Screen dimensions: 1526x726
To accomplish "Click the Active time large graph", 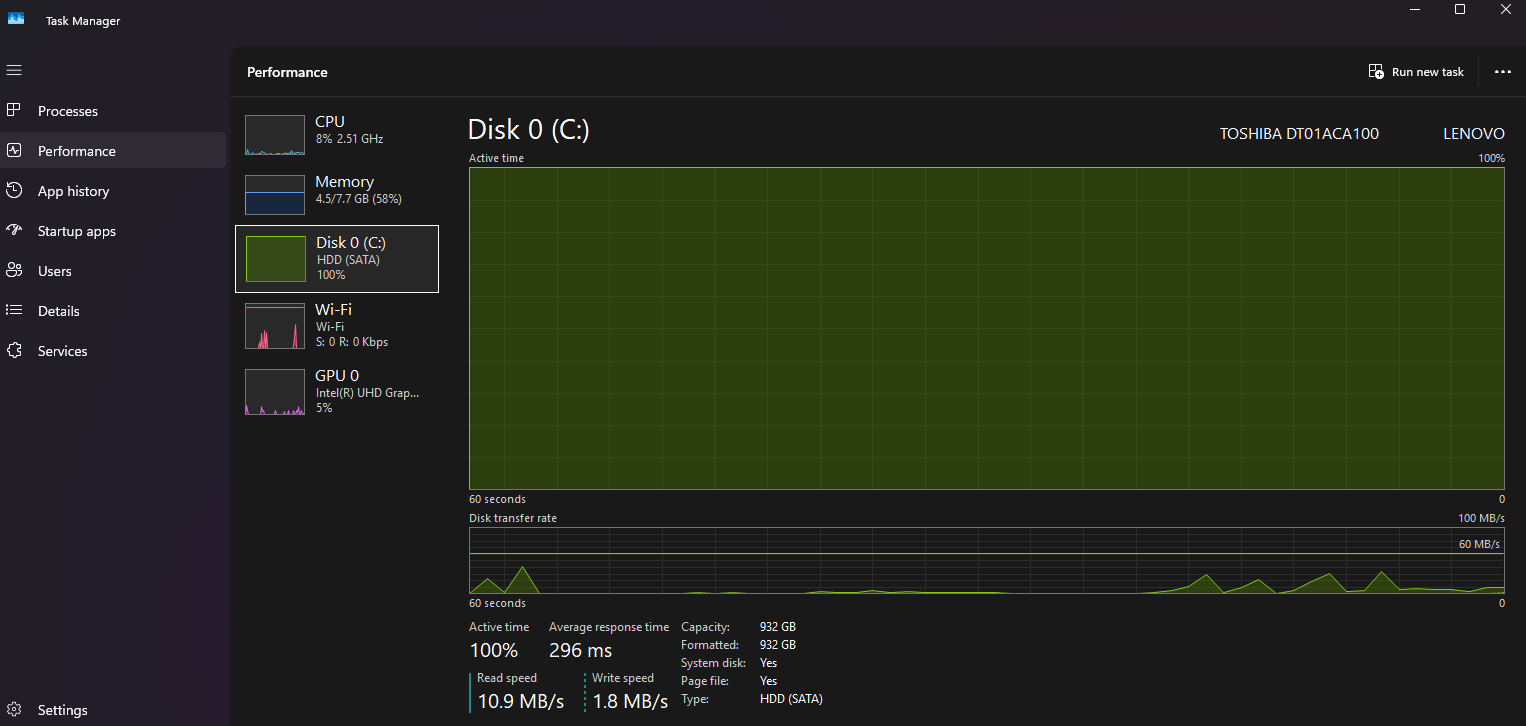I will tap(987, 328).
